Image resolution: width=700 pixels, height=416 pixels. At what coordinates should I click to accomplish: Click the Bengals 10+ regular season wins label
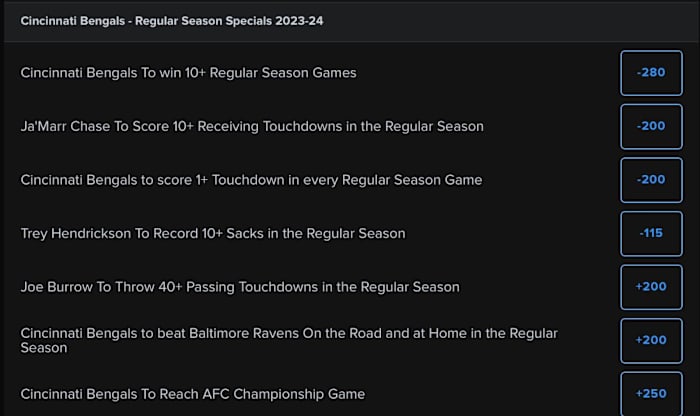tap(188, 73)
